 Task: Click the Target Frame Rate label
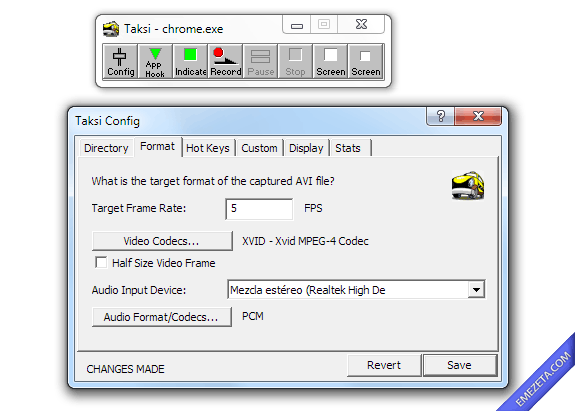click(139, 208)
